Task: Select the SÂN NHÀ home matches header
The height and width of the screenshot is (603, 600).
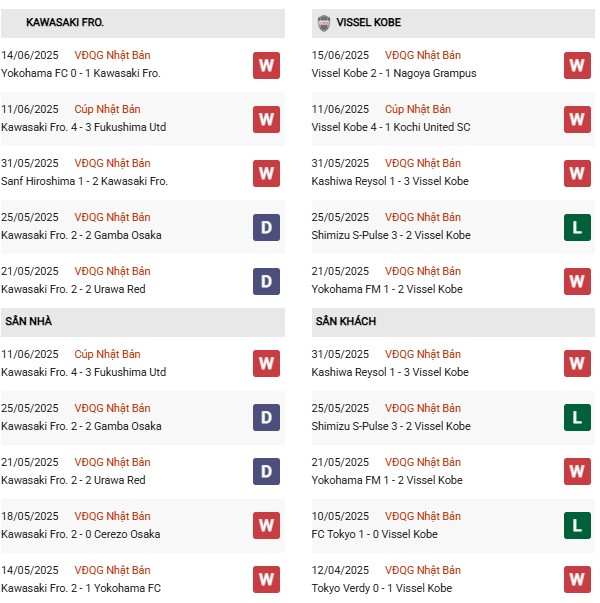Action: [143, 322]
